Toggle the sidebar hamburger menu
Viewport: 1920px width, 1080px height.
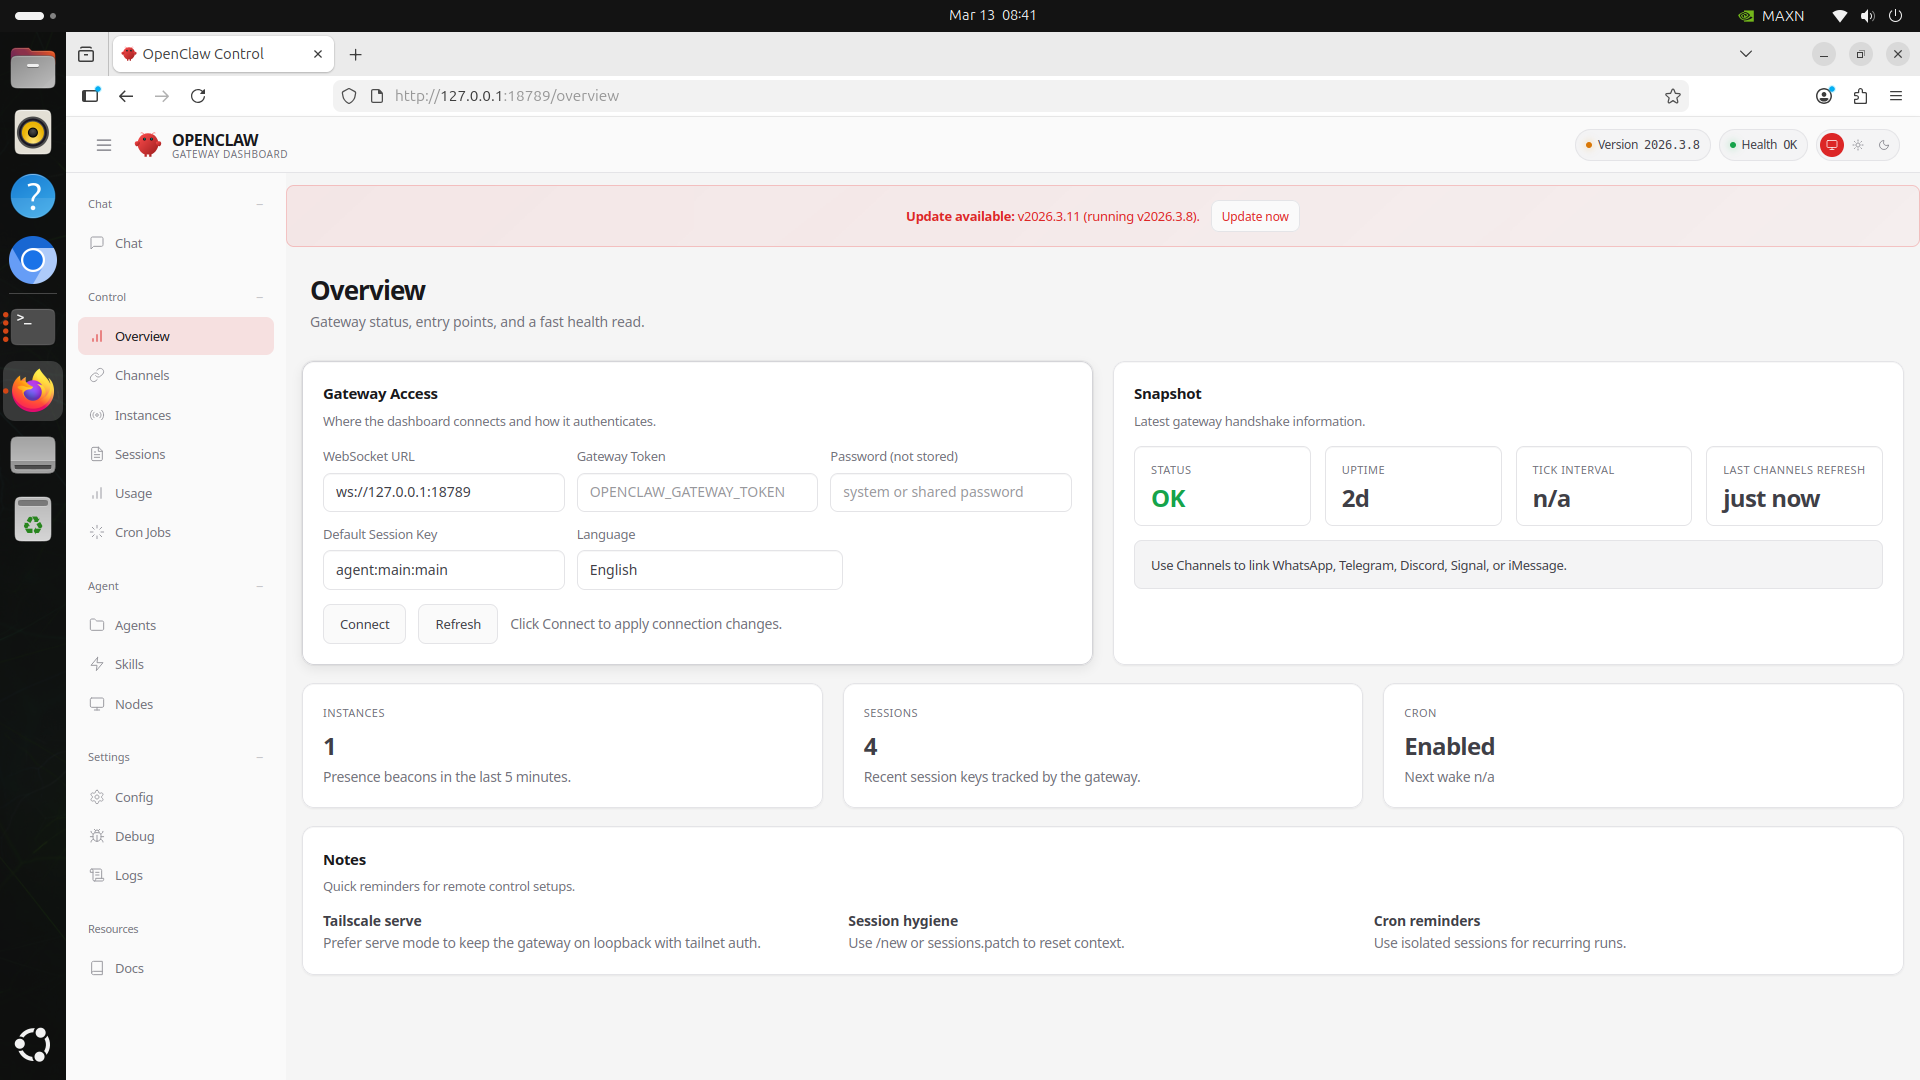(104, 145)
